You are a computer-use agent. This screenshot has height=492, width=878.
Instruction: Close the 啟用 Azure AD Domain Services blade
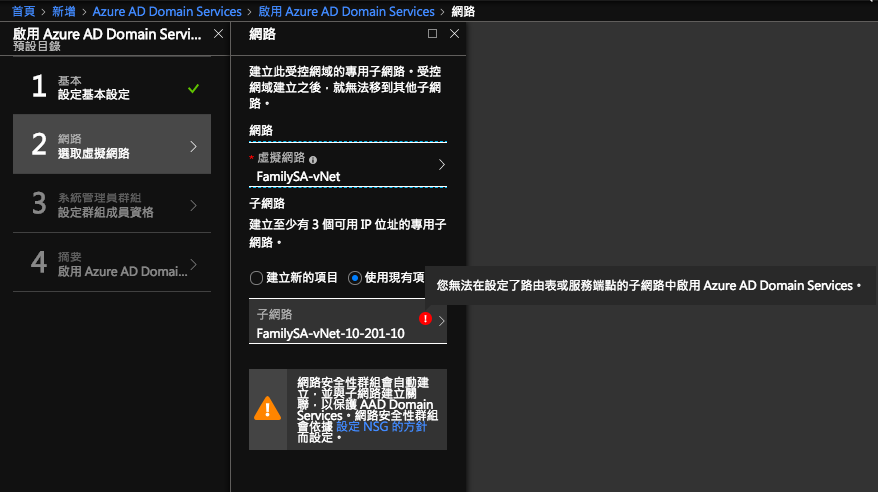coord(218,34)
